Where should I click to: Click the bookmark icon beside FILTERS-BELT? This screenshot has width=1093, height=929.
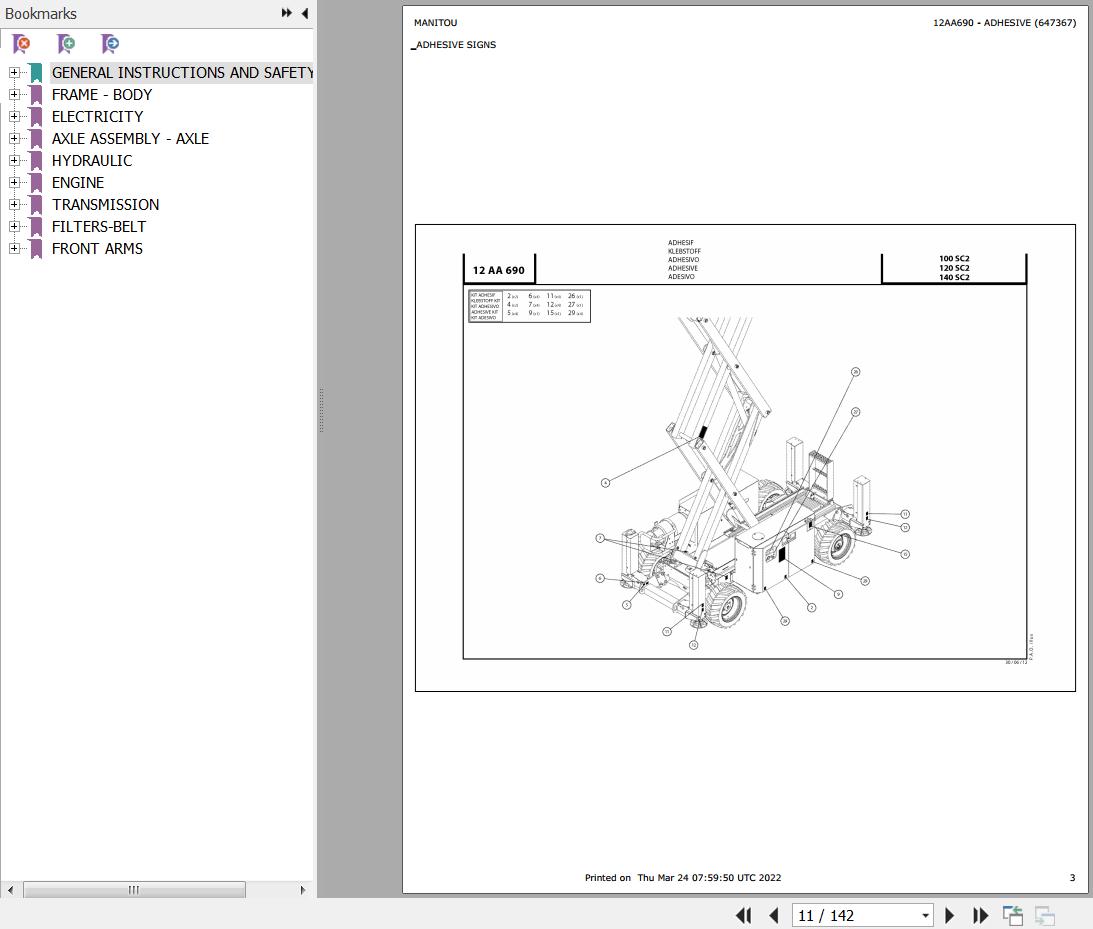(36, 227)
